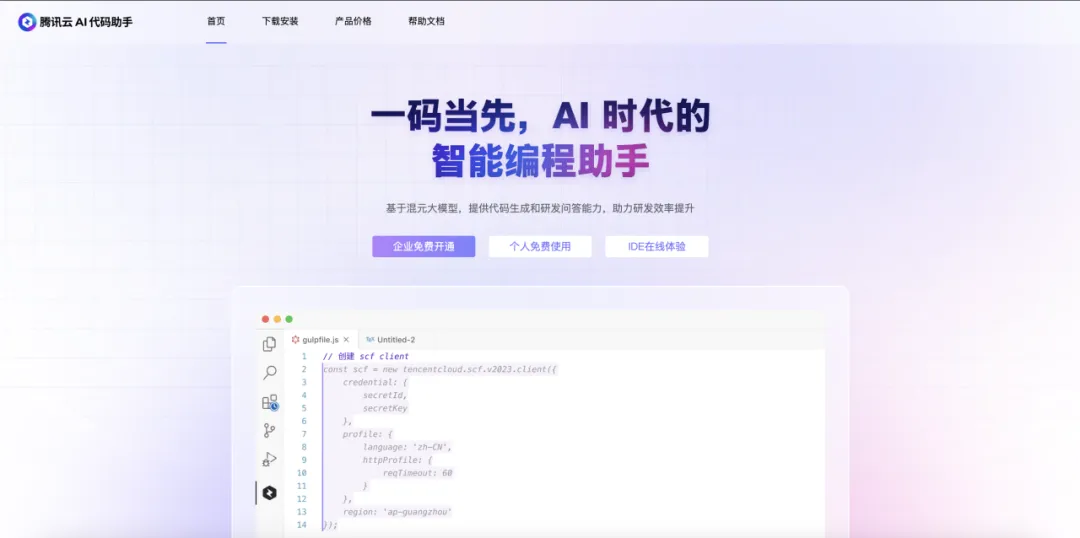
Task: Open the Run and Debug icon
Action: pyautogui.click(x=269, y=459)
